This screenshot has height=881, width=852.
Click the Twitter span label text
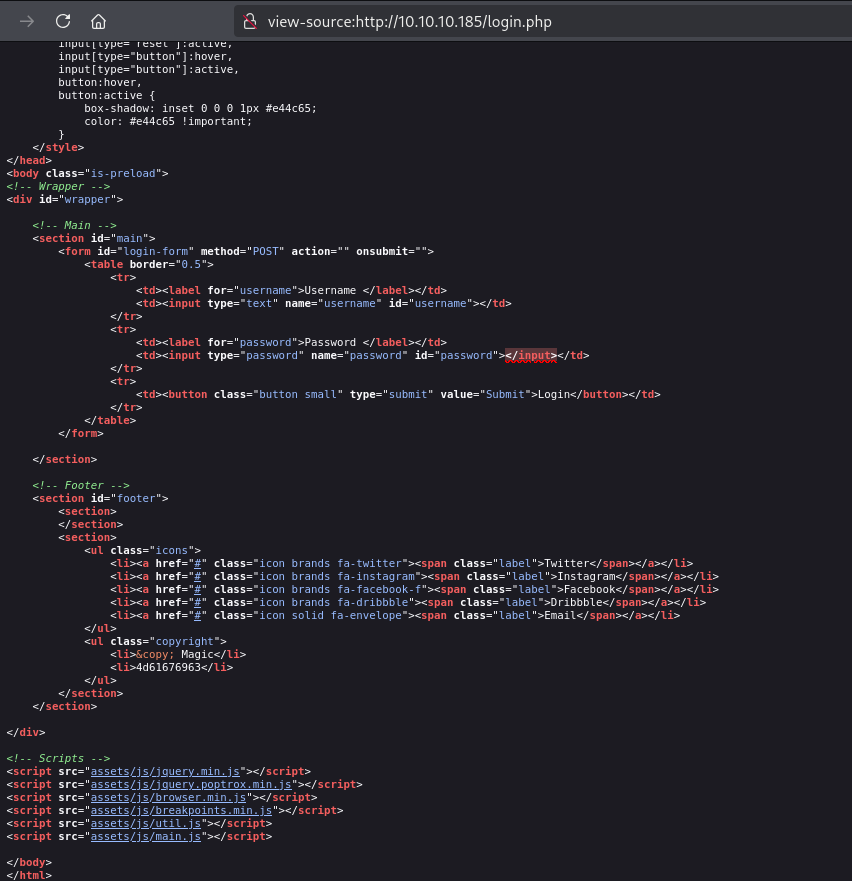567,563
